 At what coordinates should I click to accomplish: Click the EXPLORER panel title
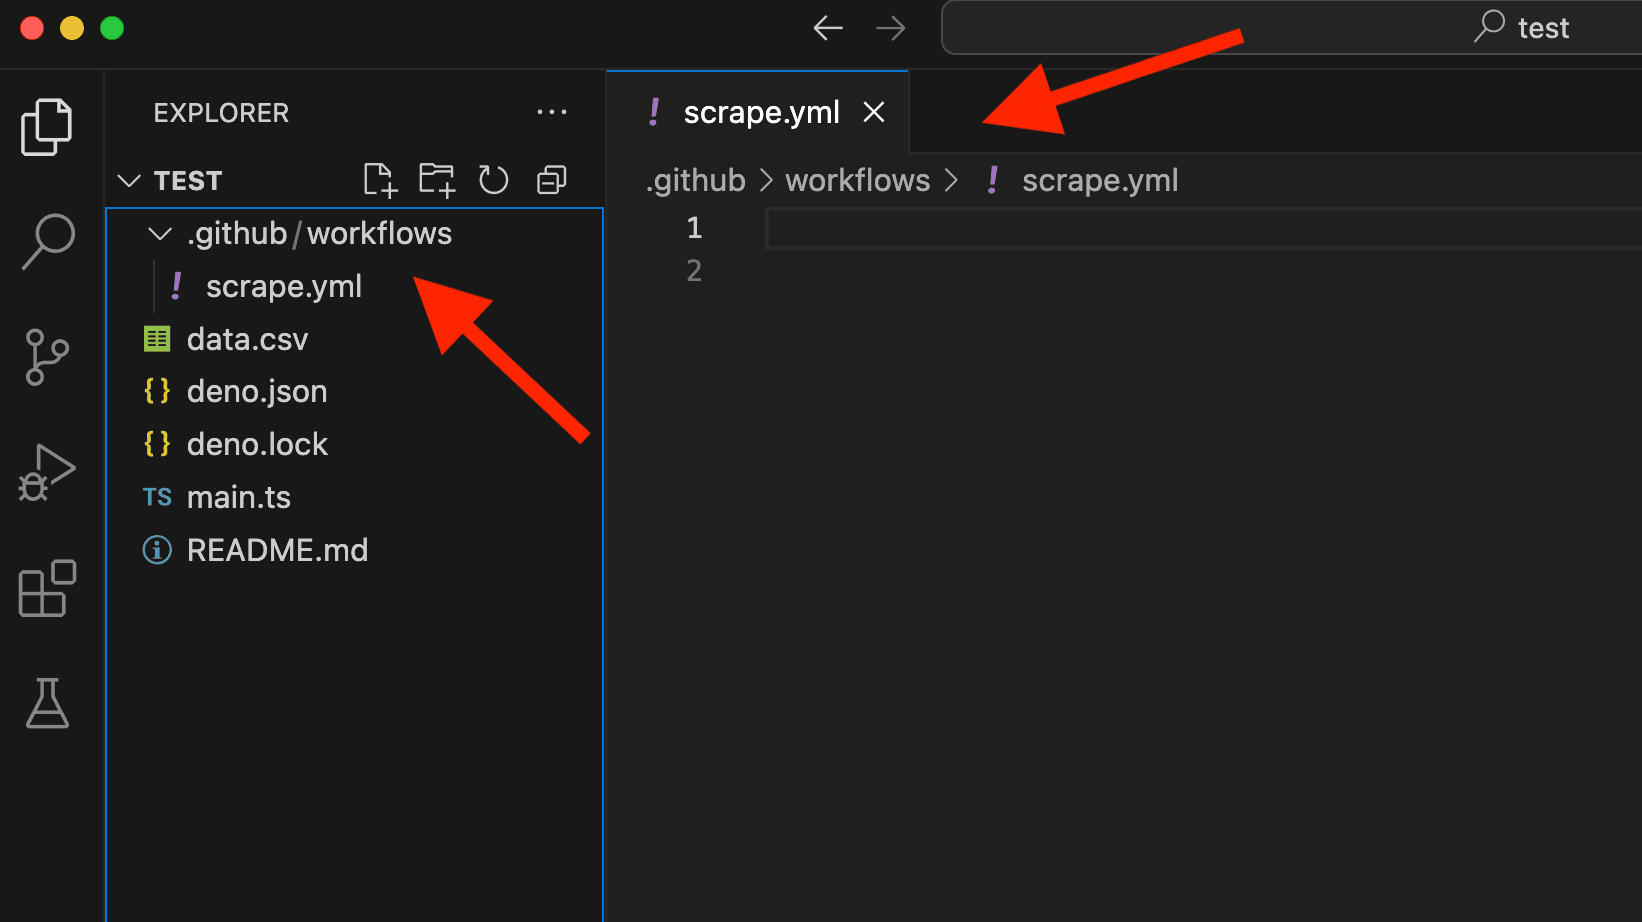tap(221, 113)
